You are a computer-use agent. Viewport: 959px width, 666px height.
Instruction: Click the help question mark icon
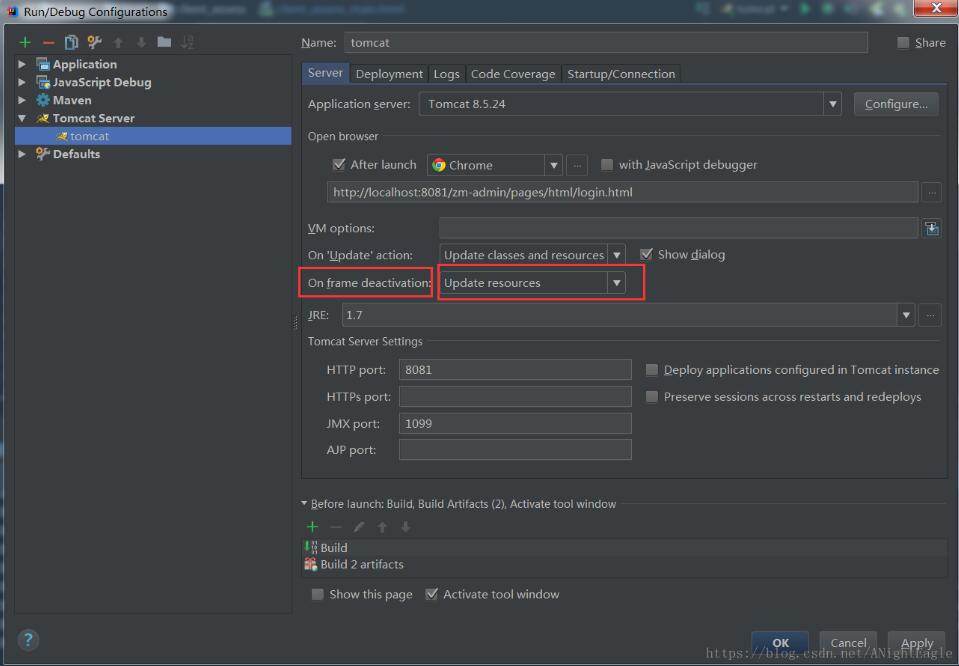tap(28, 640)
